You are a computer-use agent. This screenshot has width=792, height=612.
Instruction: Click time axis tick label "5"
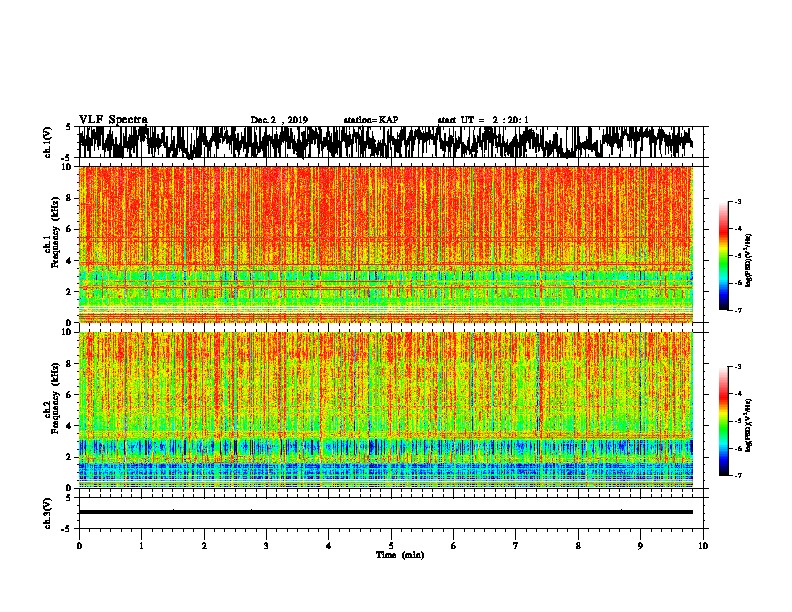391,546
